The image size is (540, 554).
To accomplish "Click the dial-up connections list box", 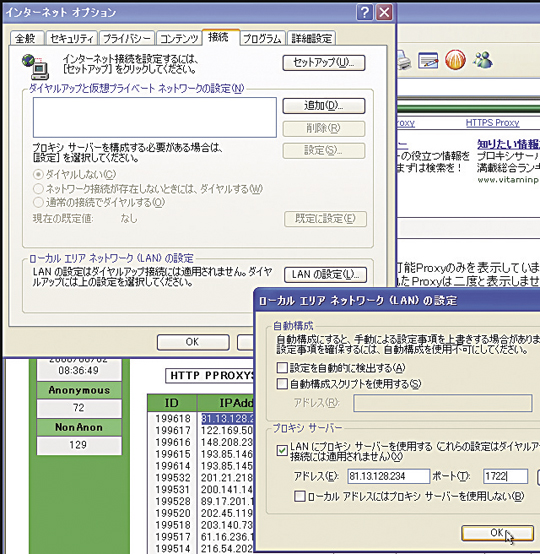I will [x=155, y=117].
